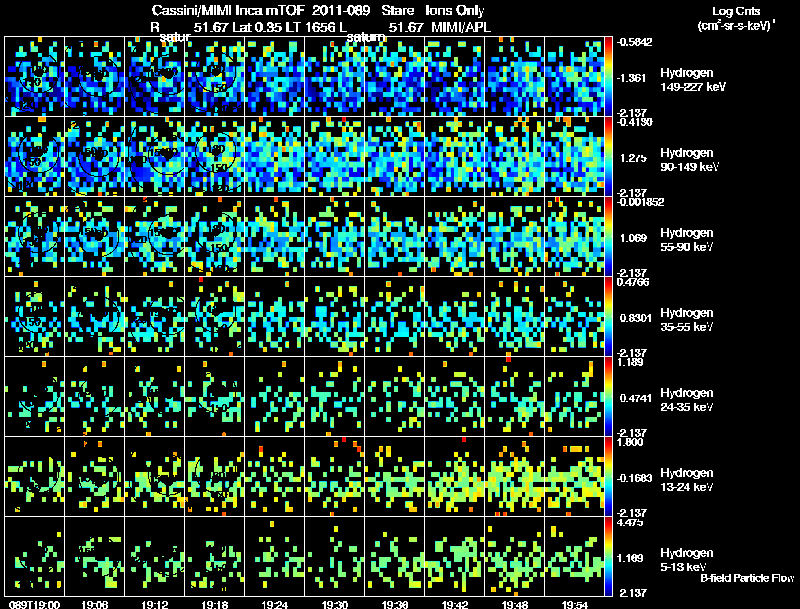Click the 19:06 time label
The image size is (800, 609).
click(94, 605)
